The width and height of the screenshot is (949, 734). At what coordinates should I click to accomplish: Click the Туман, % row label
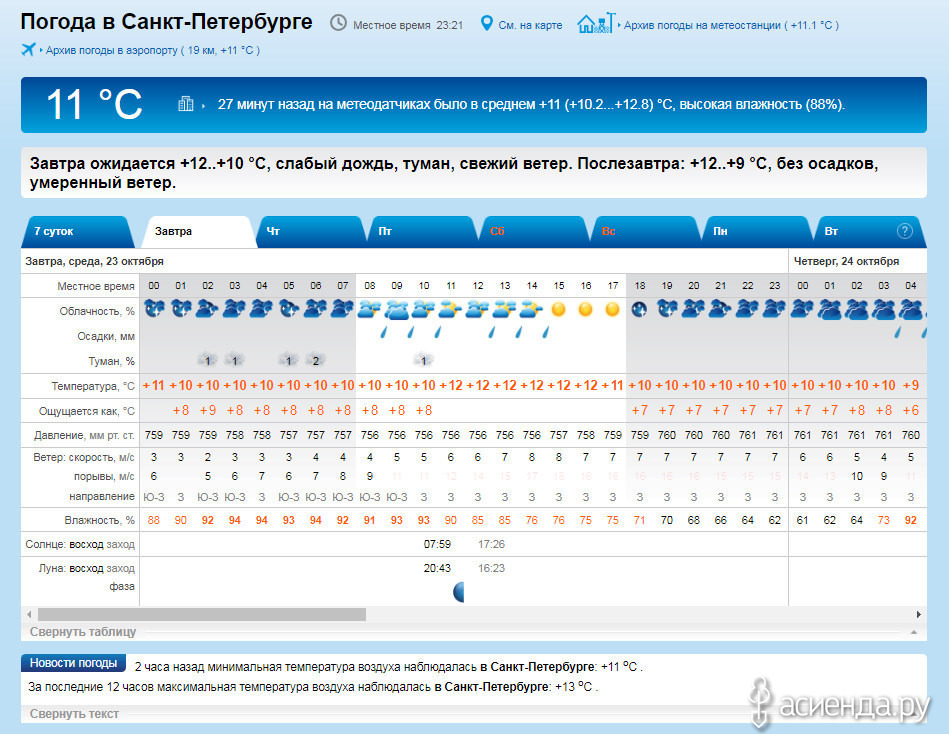point(111,361)
